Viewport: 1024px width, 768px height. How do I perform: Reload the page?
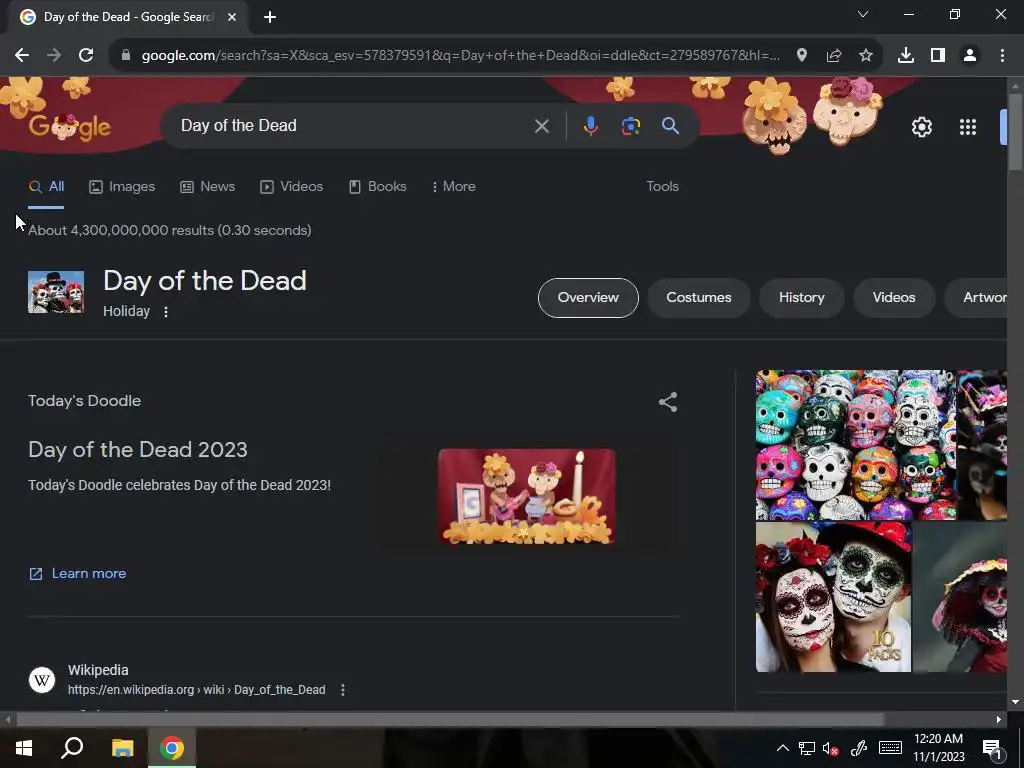86,56
